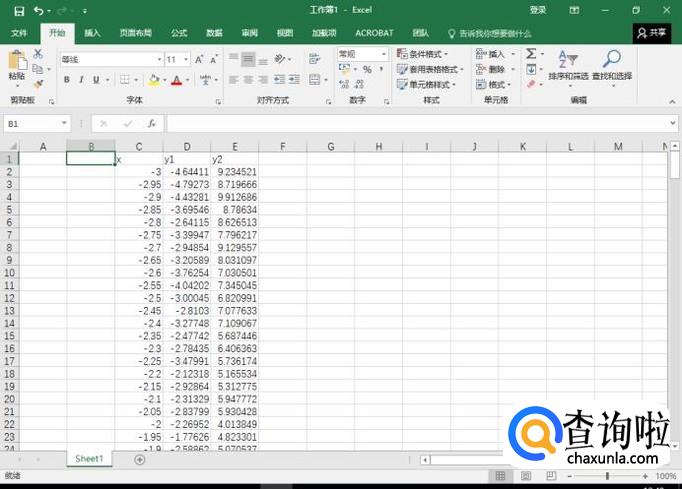Center text horizontally icon
682x489 pixels.
(248, 80)
